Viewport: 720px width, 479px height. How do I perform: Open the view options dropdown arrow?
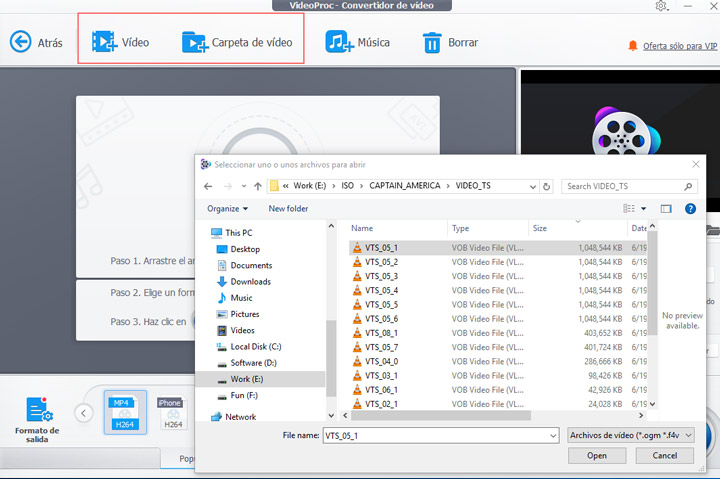[644, 209]
